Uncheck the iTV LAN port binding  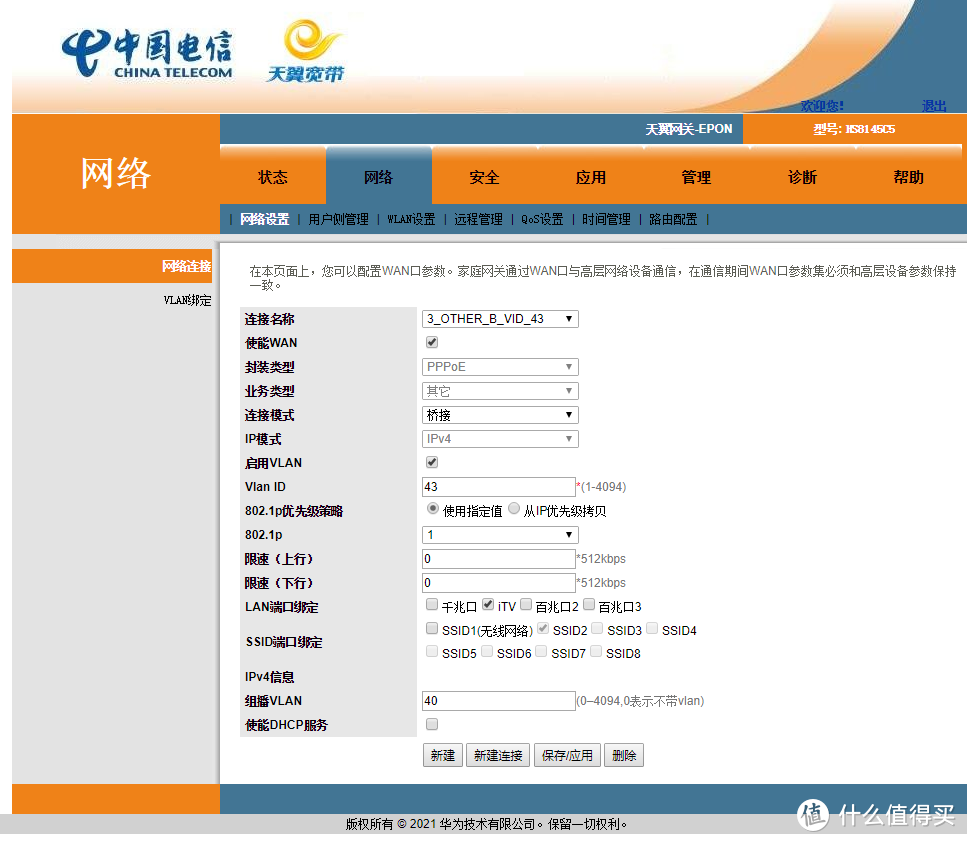(487, 606)
